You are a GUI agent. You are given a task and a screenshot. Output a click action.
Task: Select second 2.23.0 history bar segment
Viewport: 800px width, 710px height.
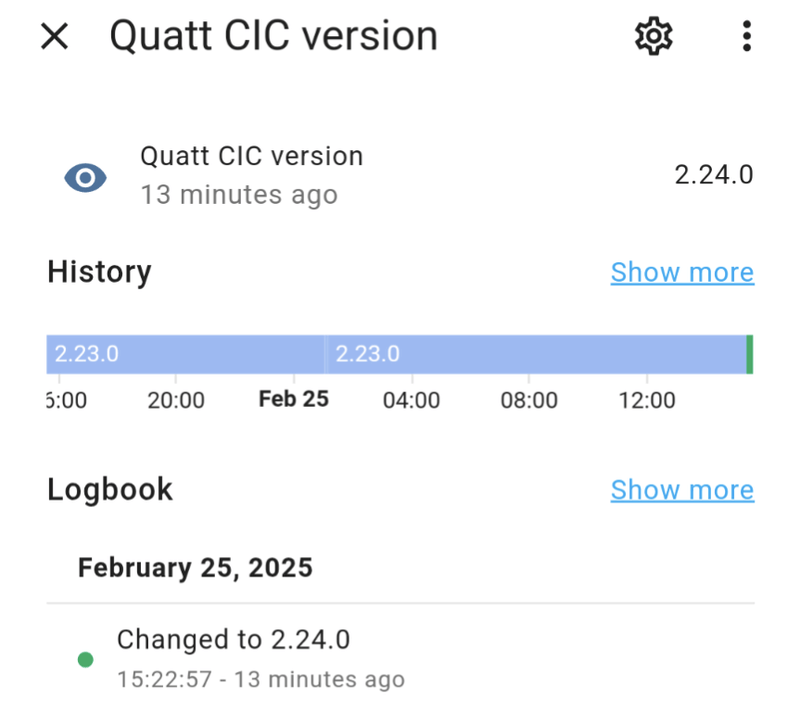point(536,354)
